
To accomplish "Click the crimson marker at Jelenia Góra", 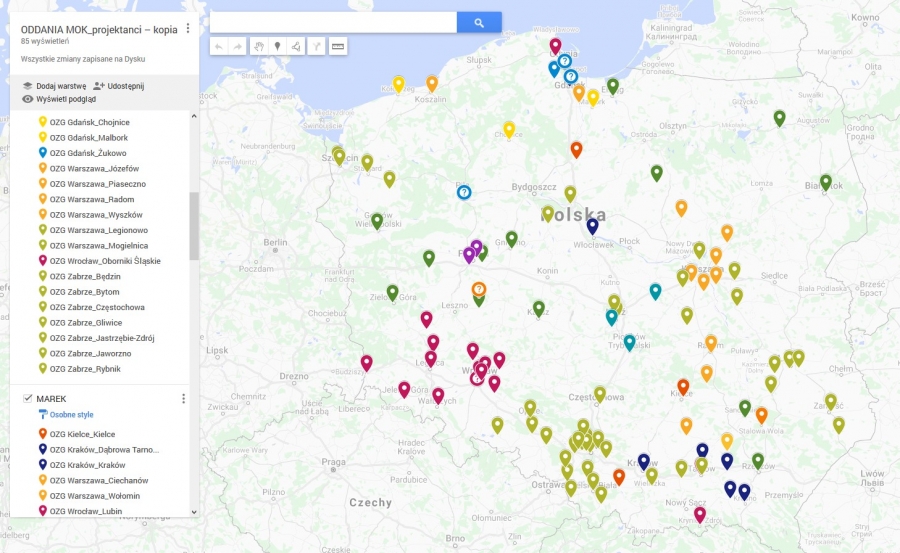I will (x=404, y=389).
